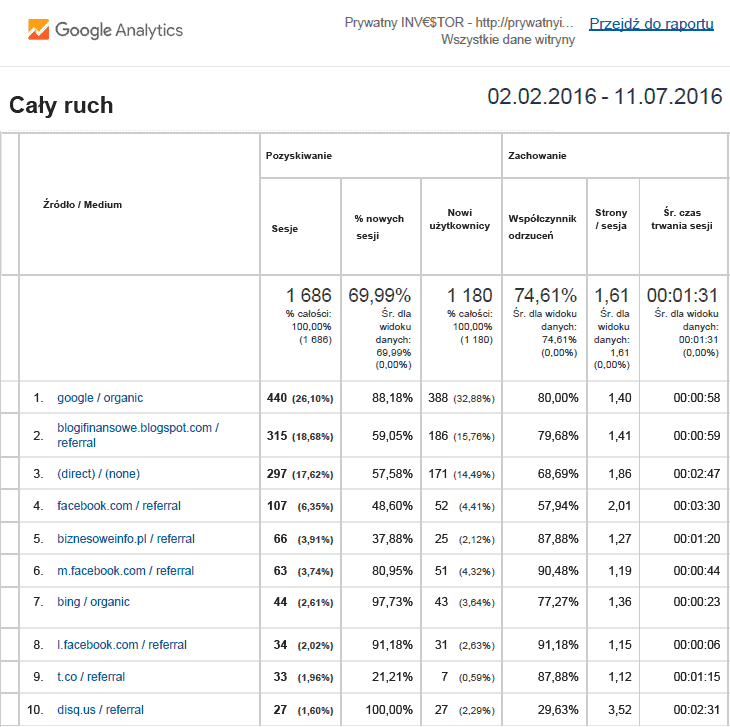This screenshot has height=727, width=730.
Task: Click the t.co / referral link
Action: click(x=91, y=677)
